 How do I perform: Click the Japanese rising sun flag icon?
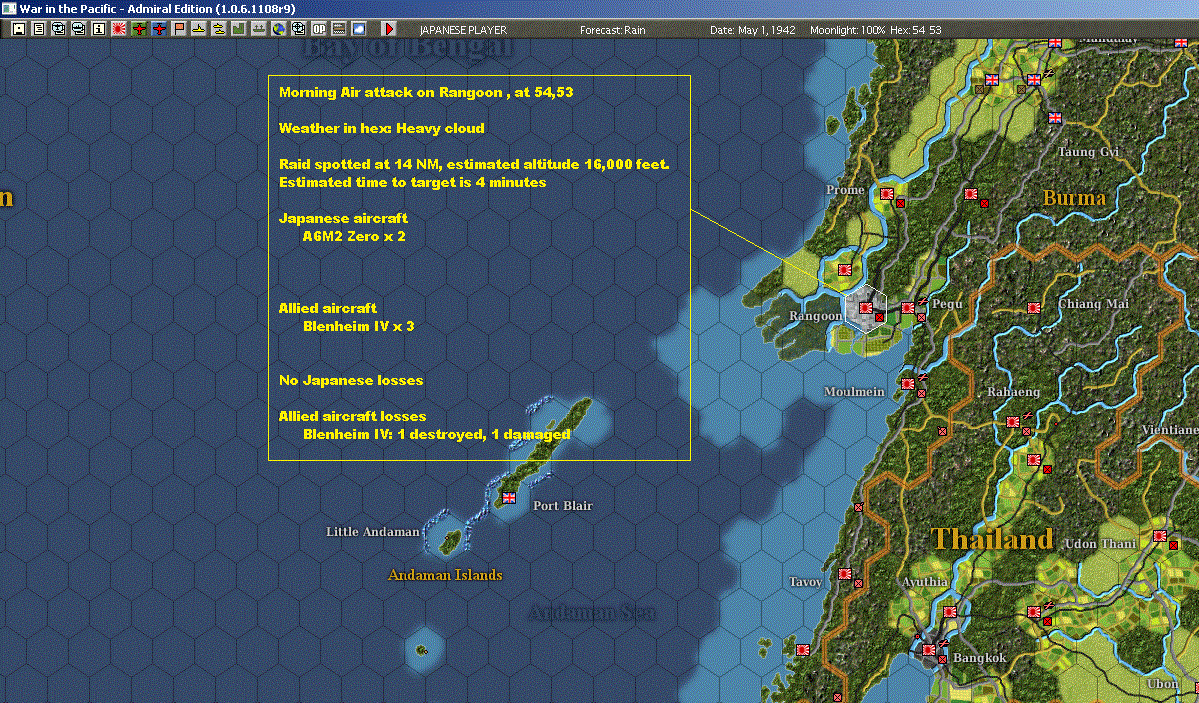pos(119,29)
